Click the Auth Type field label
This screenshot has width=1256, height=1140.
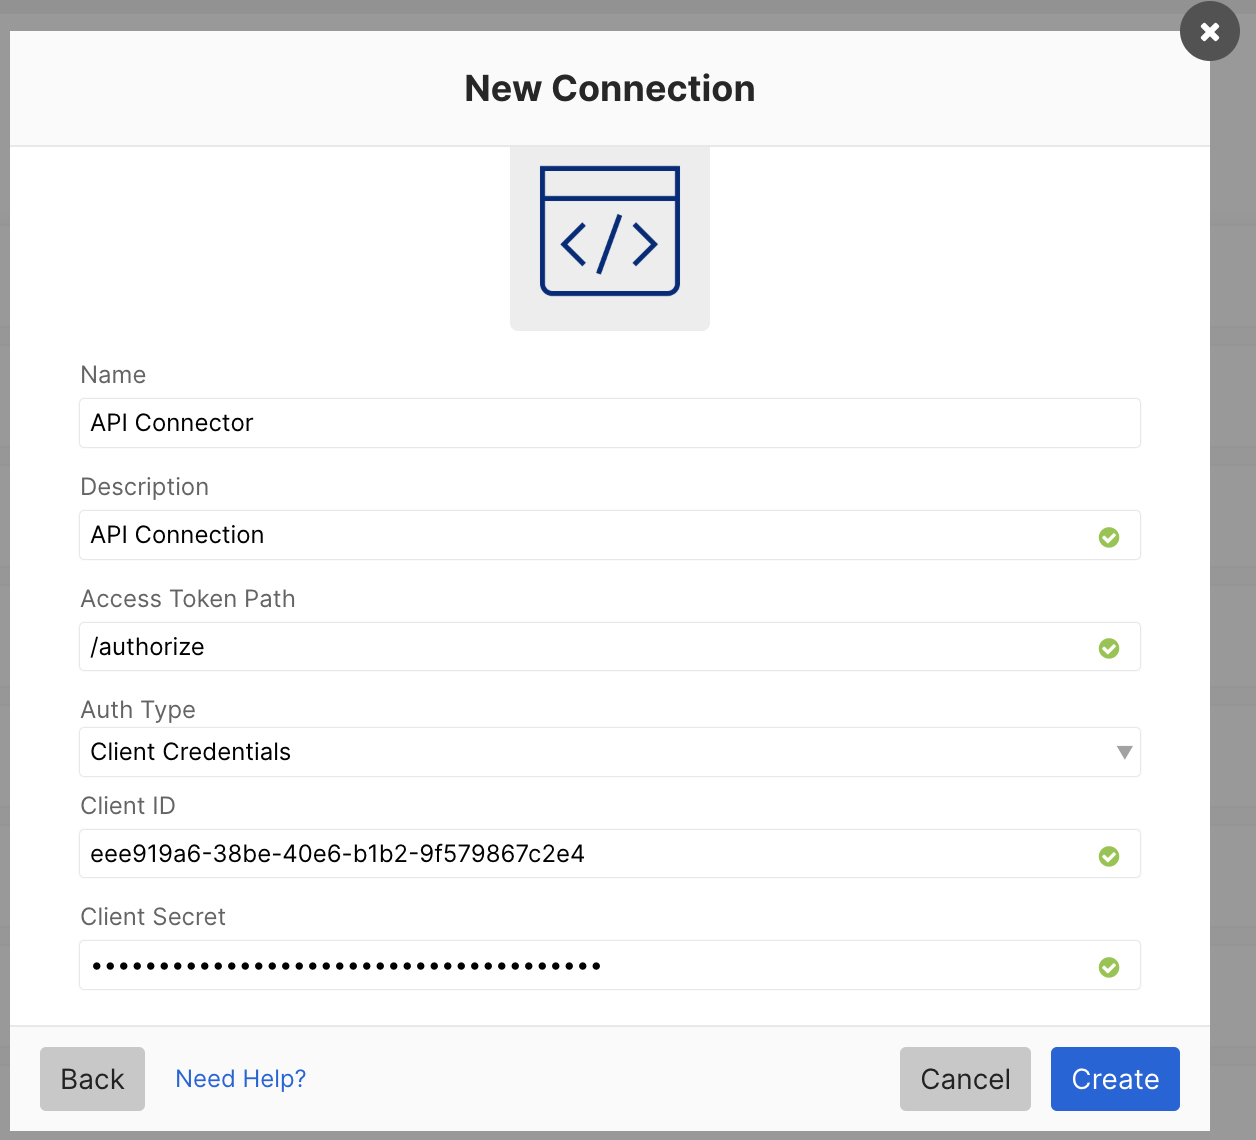click(138, 710)
